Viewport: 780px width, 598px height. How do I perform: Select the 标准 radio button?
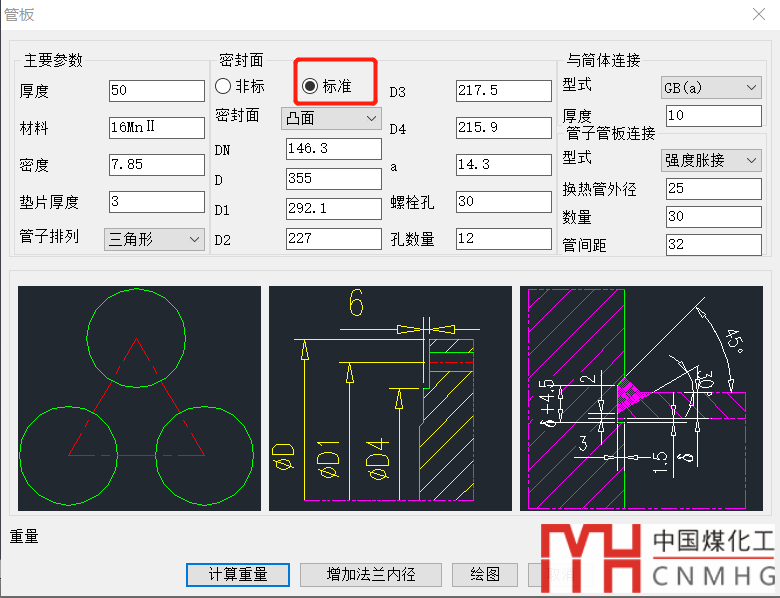310,87
